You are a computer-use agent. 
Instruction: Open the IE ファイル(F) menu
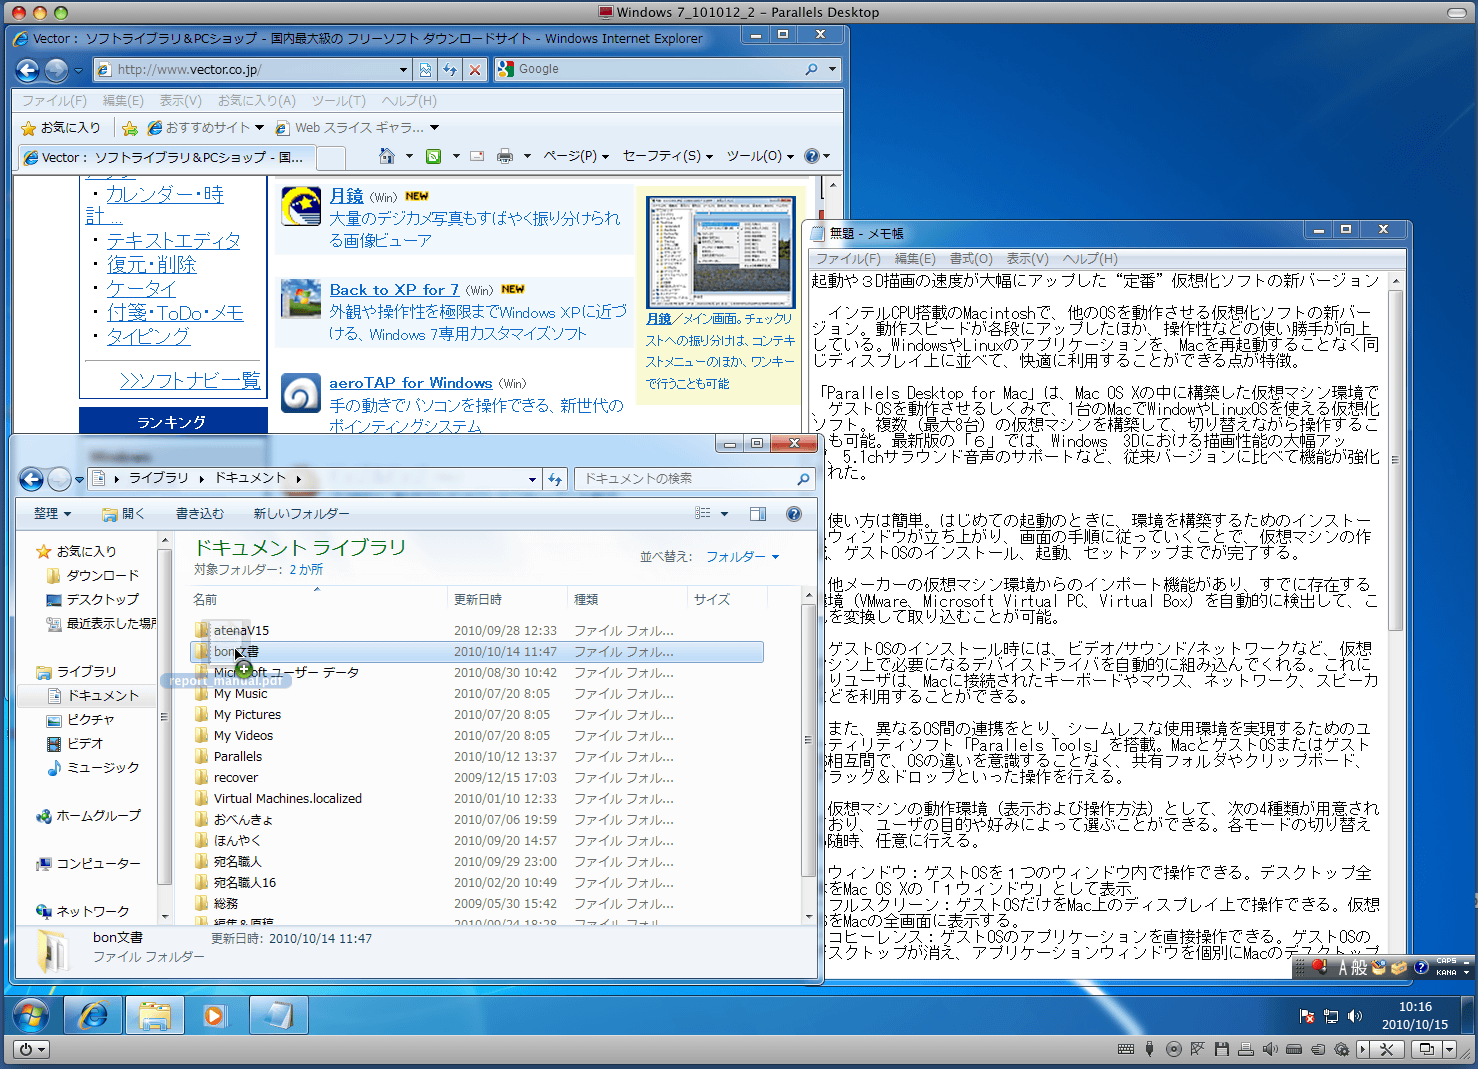[54, 101]
